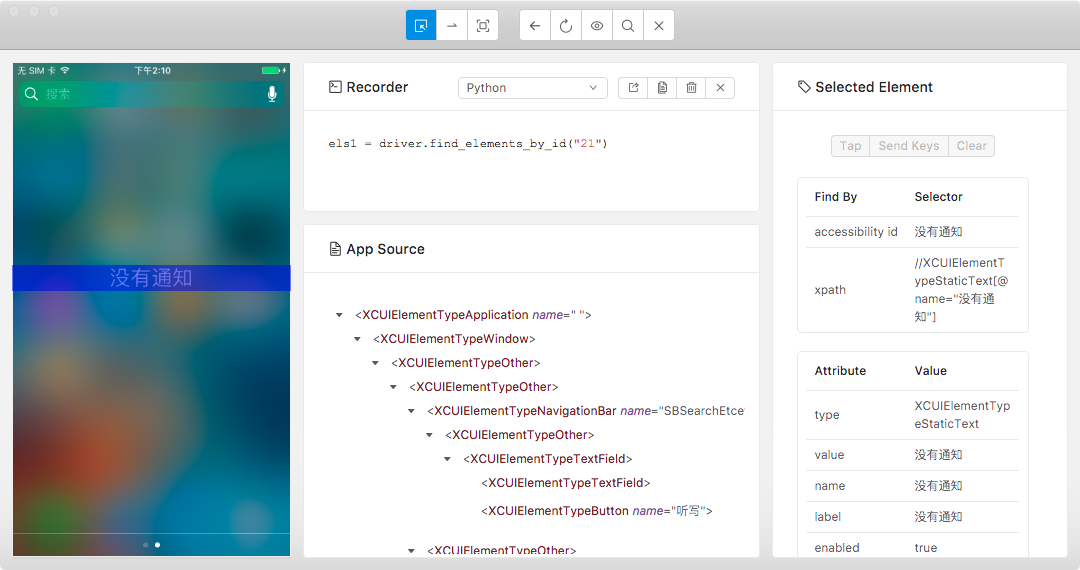The image size is (1080, 570).
Task: Tap the microphone icon in phone search bar
Action: pos(272,94)
